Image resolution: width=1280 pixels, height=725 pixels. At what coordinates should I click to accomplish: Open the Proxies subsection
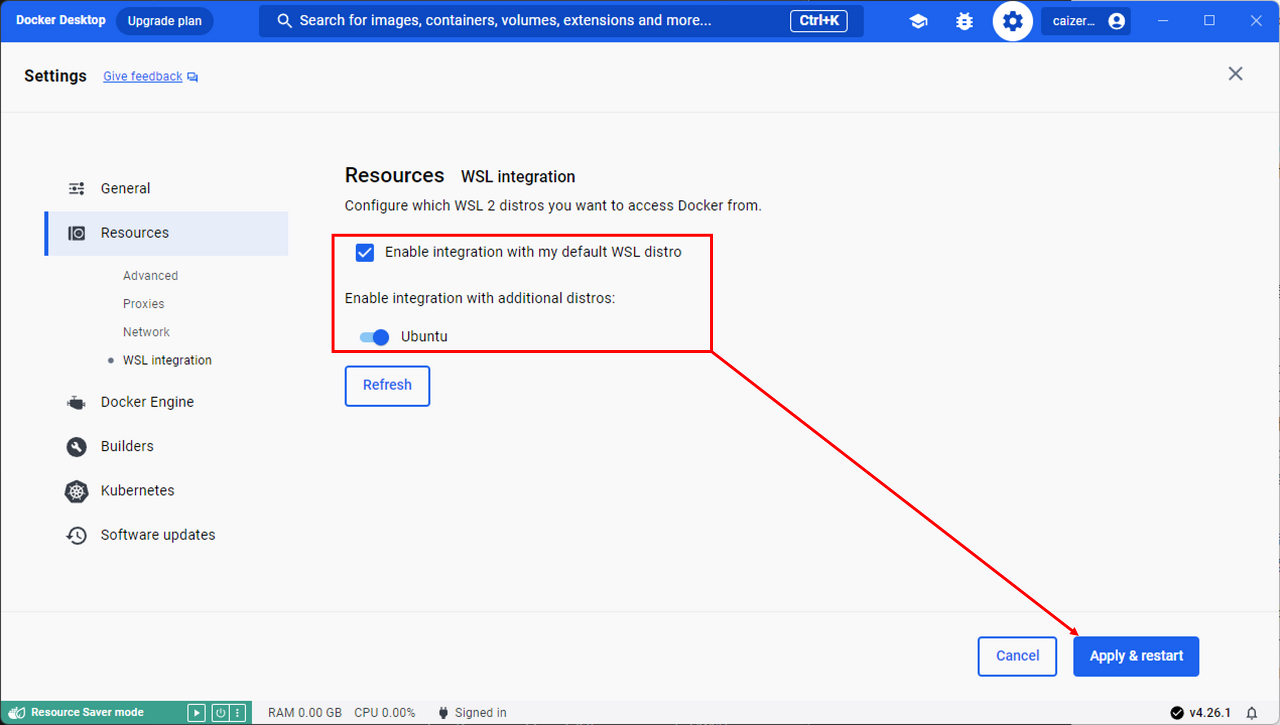click(x=143, y=304)
